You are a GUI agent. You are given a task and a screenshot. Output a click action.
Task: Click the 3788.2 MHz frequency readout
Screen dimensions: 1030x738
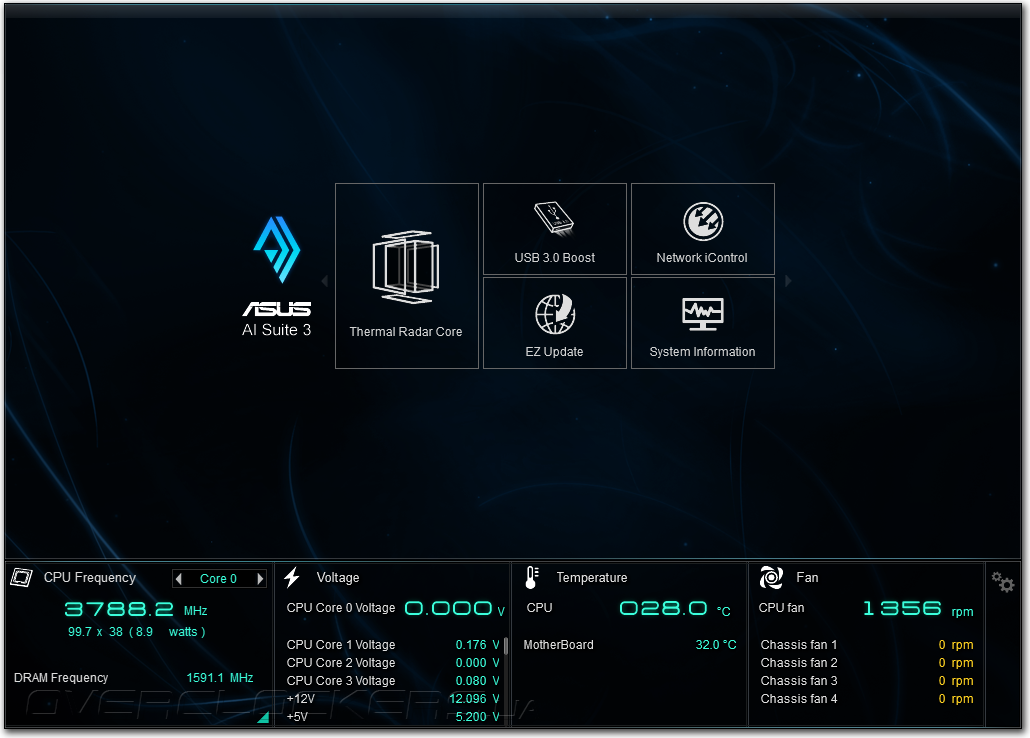(136, 609)
